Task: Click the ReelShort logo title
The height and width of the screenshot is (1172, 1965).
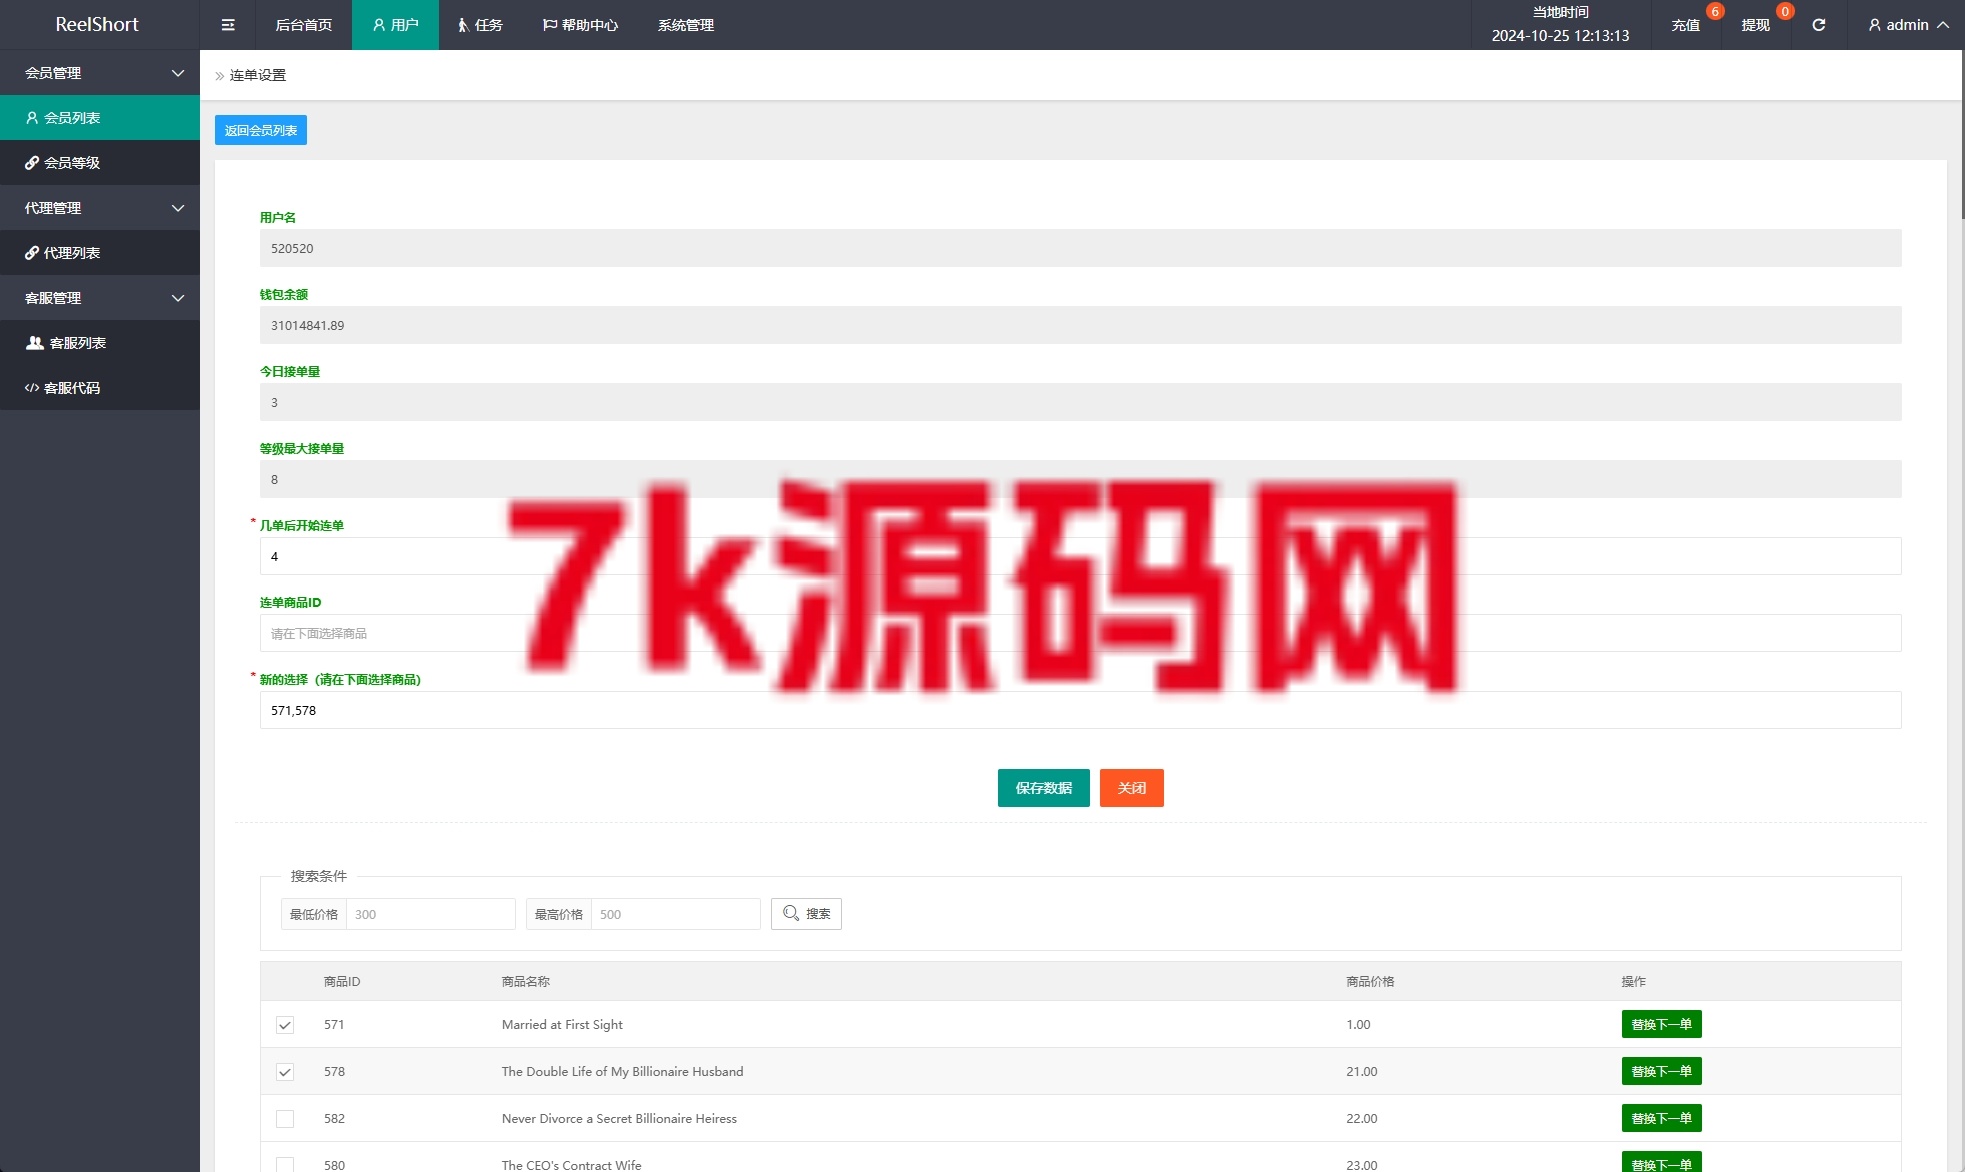Action: tap(97, 25)
